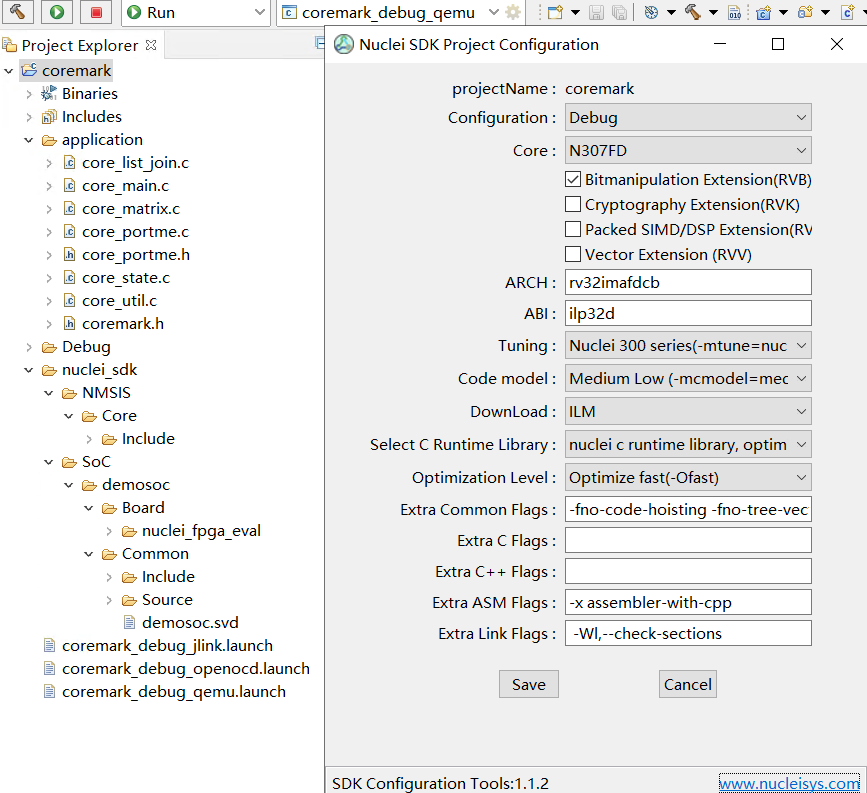Open the Optimization Level dropdown
Image resolution: width=867 pixels, height=793 pixels.
688,478
